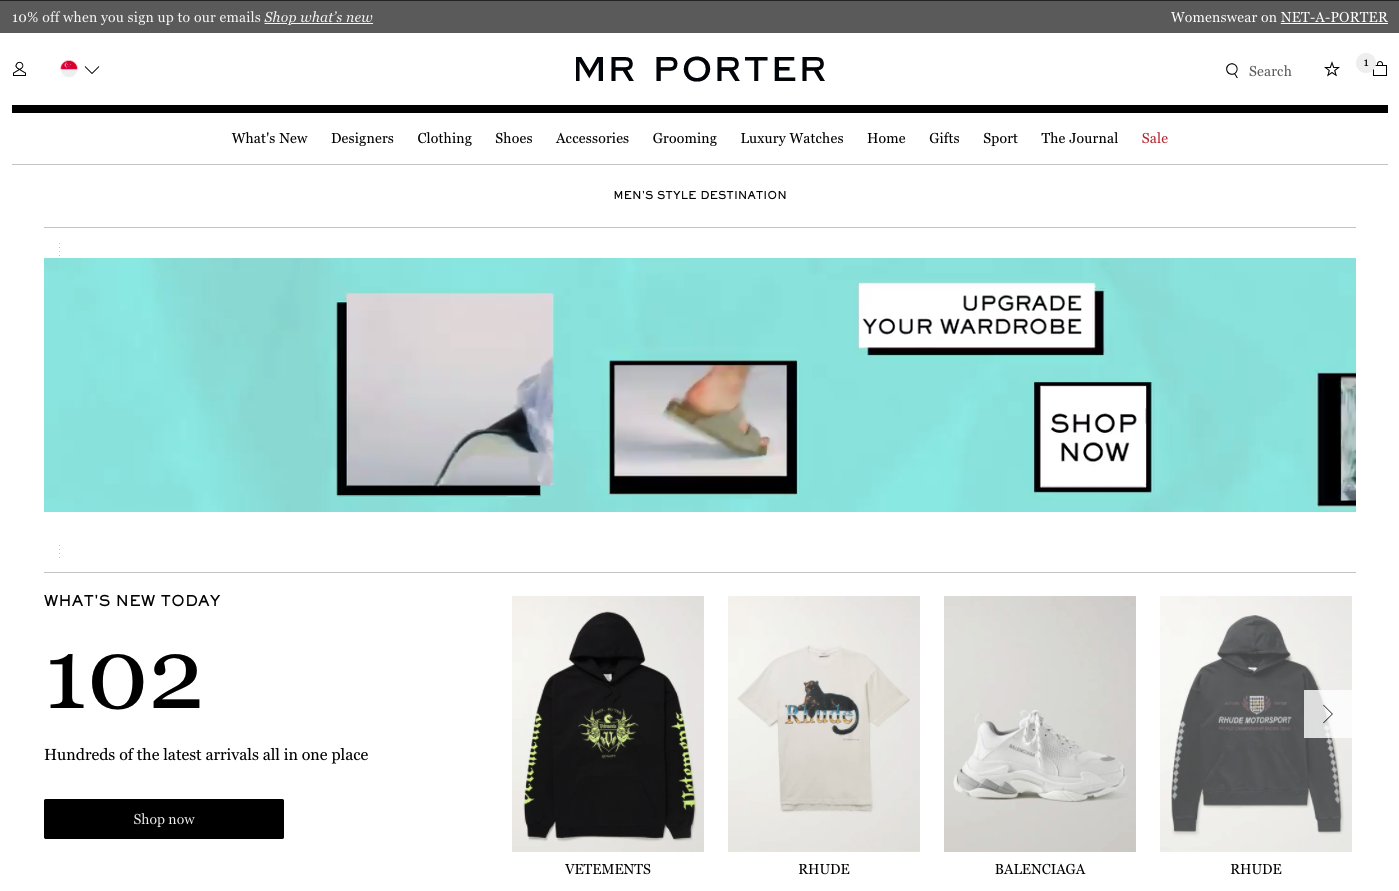Open the shopping bag icon
Viewport: 1399px width, 891px height.
click(x=1380, y=69)
